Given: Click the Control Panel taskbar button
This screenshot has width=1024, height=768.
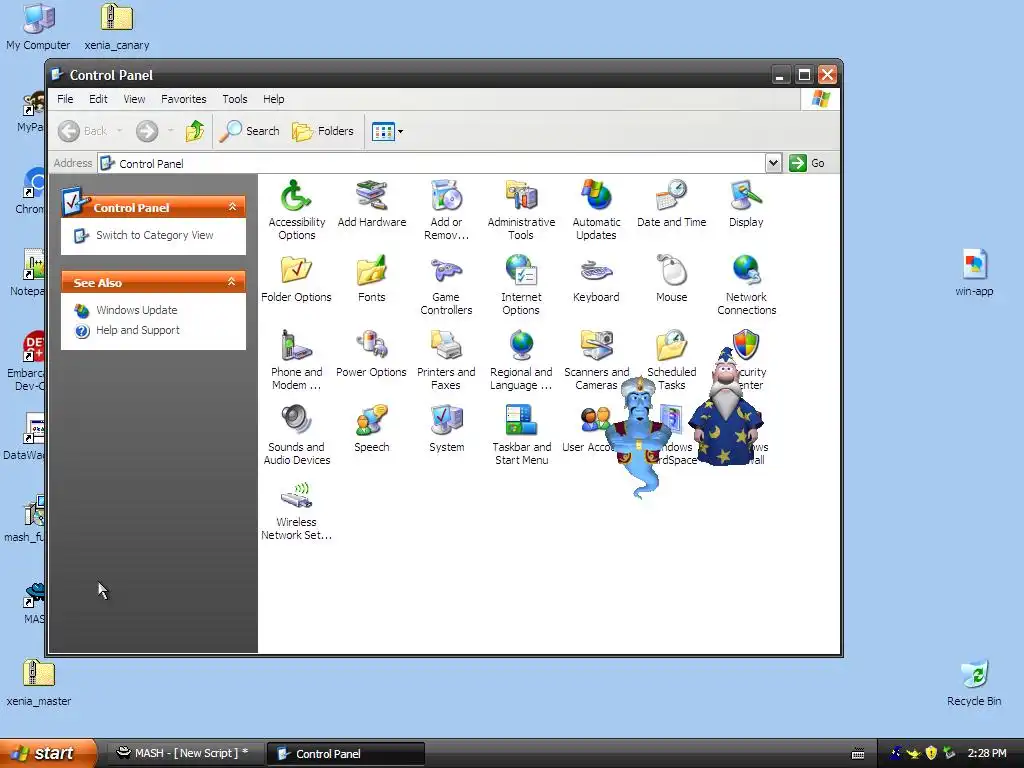Looking at the screenshot, I should point(346,754).
